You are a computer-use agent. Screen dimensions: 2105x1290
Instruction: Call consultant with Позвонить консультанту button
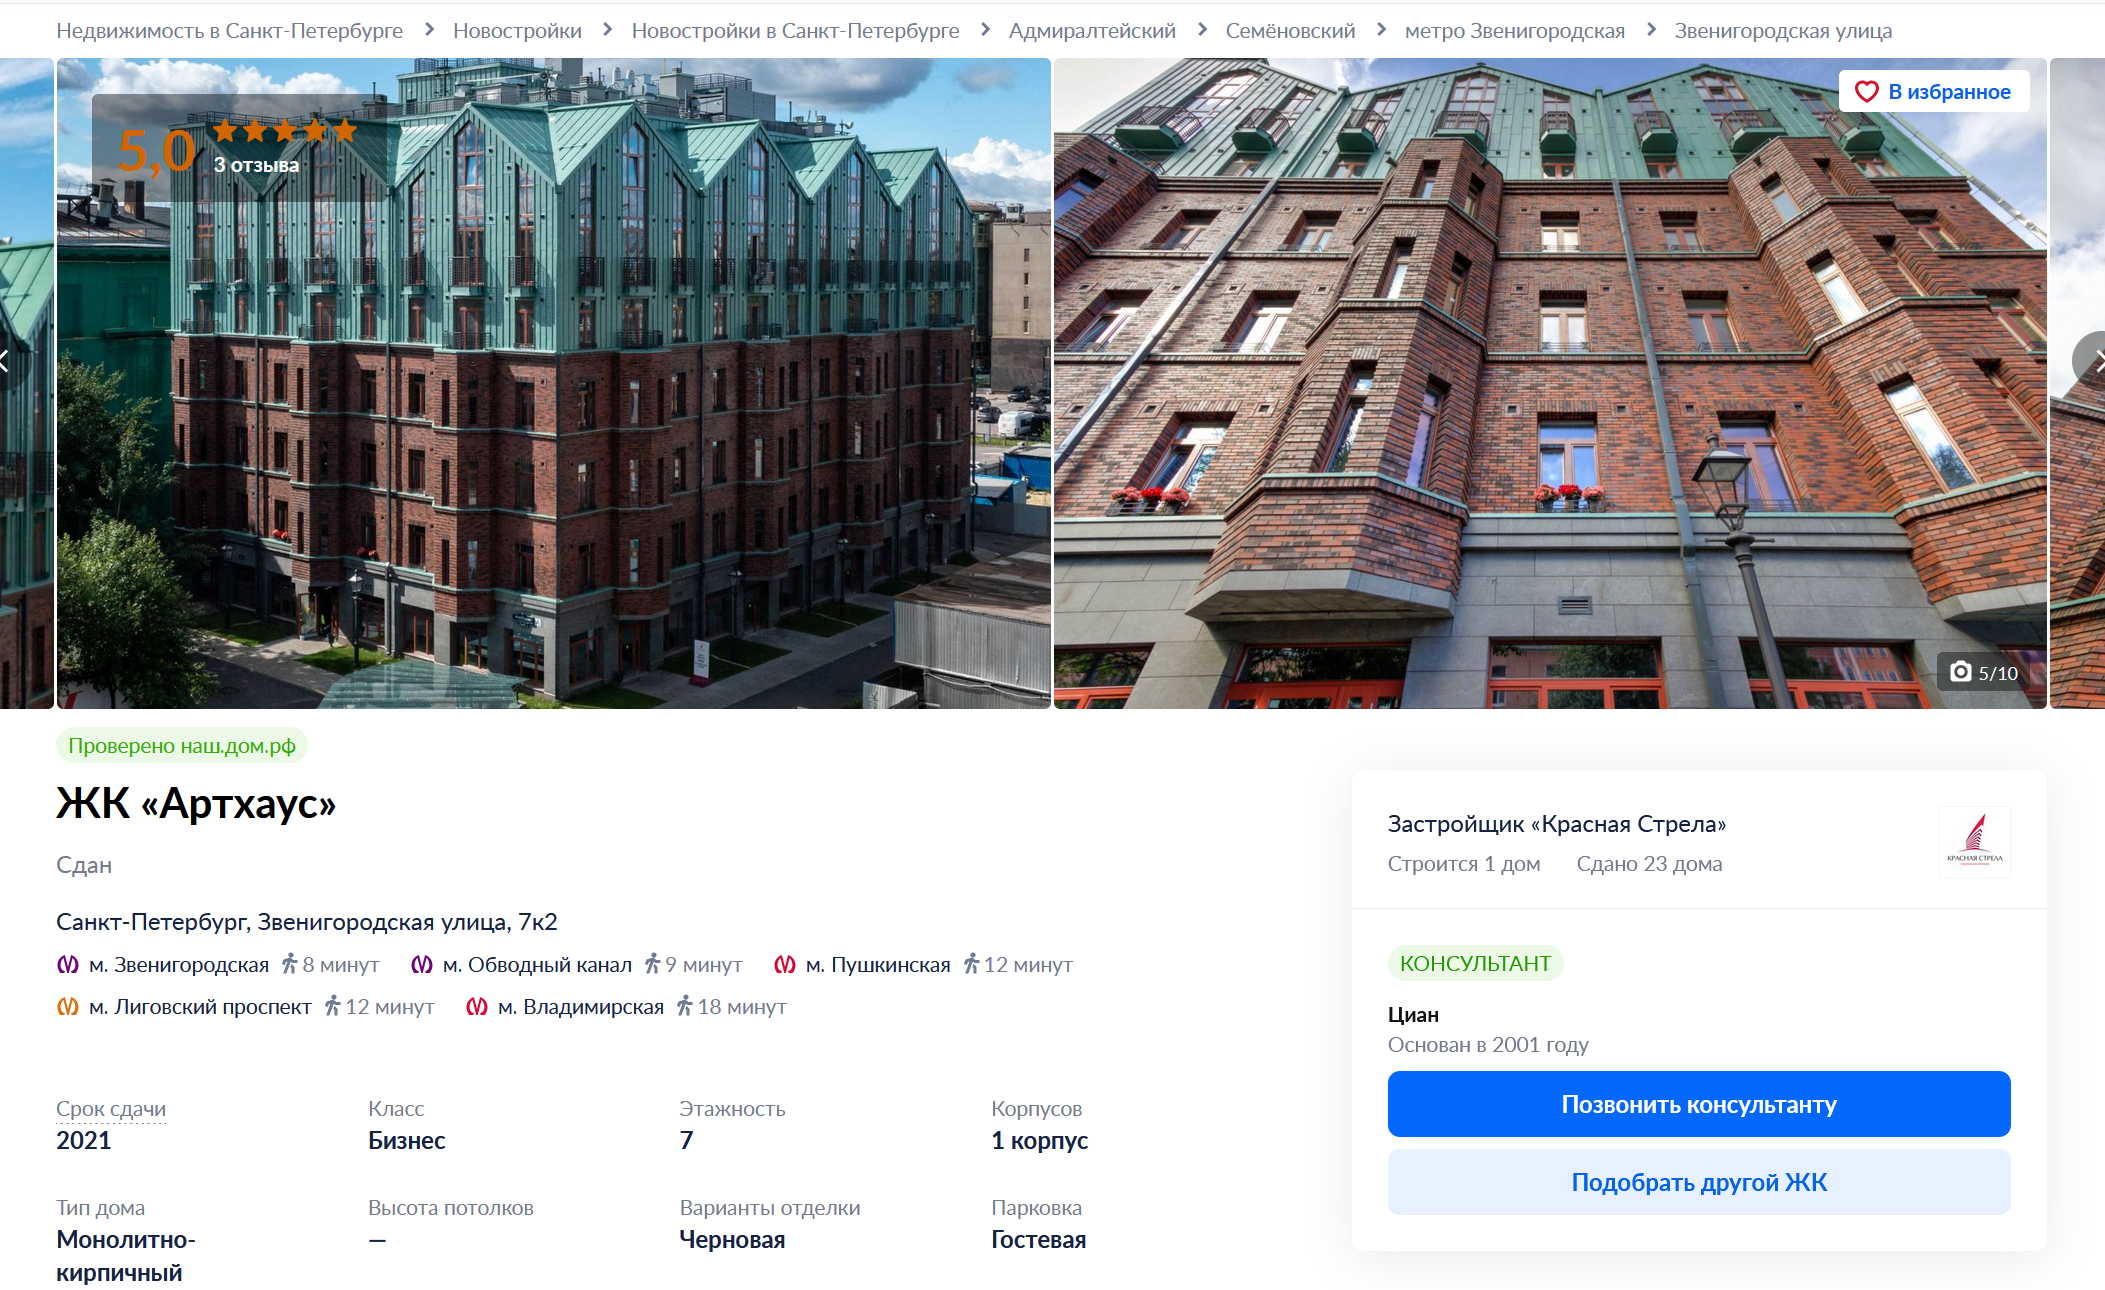(x=1698, y=1103)
